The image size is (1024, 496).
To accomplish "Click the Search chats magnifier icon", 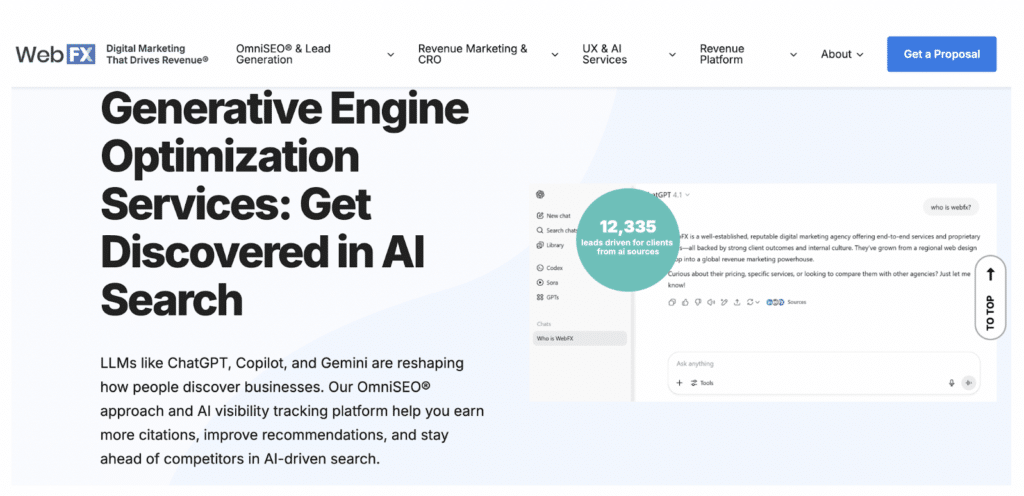I will tap(539, 230).
